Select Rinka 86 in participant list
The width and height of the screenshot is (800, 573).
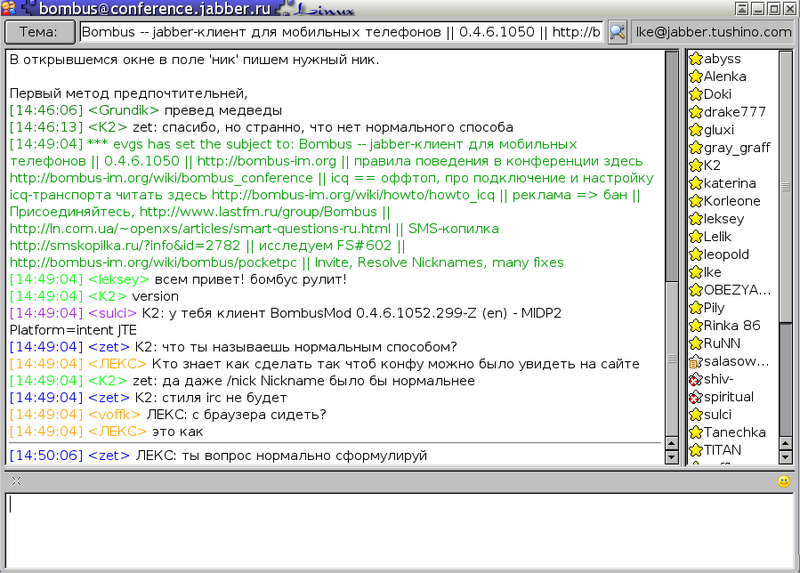732,325
